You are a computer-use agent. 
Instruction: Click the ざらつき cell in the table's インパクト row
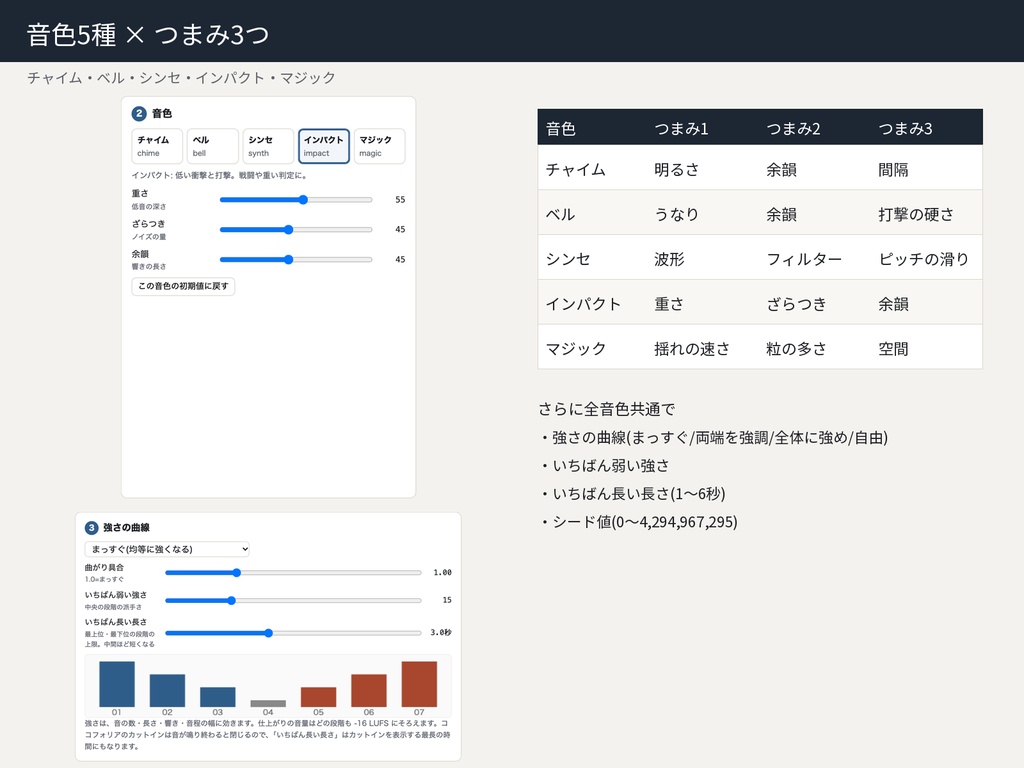[x=796, y=304]
